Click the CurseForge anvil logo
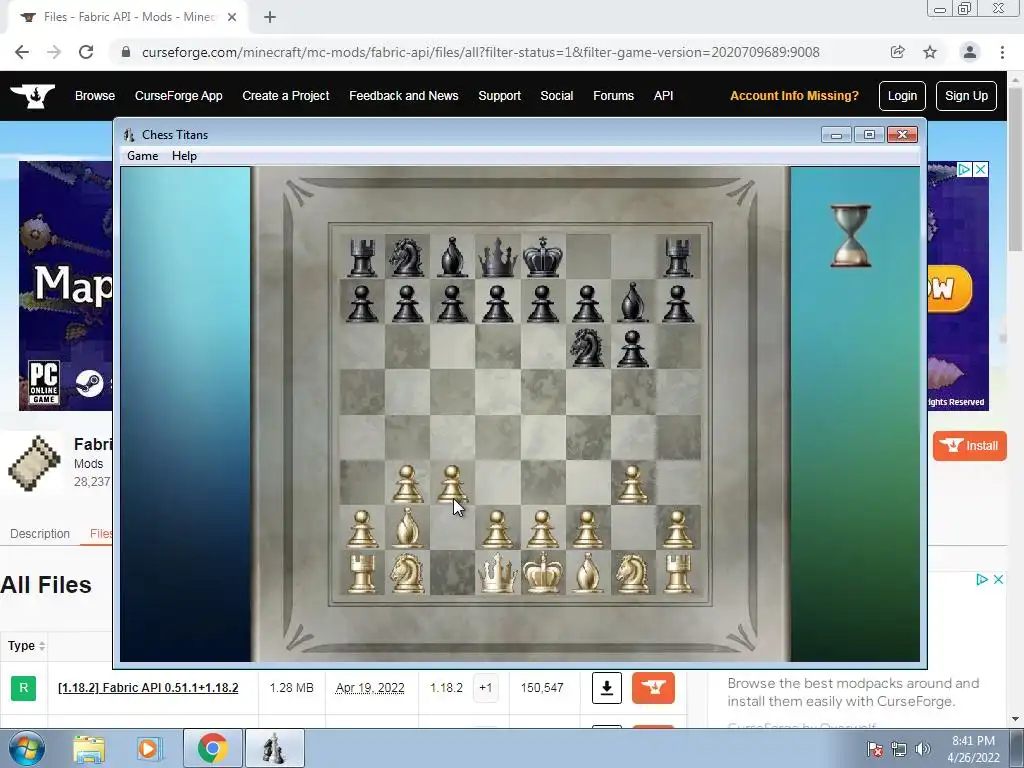 (x=33, y=96)
